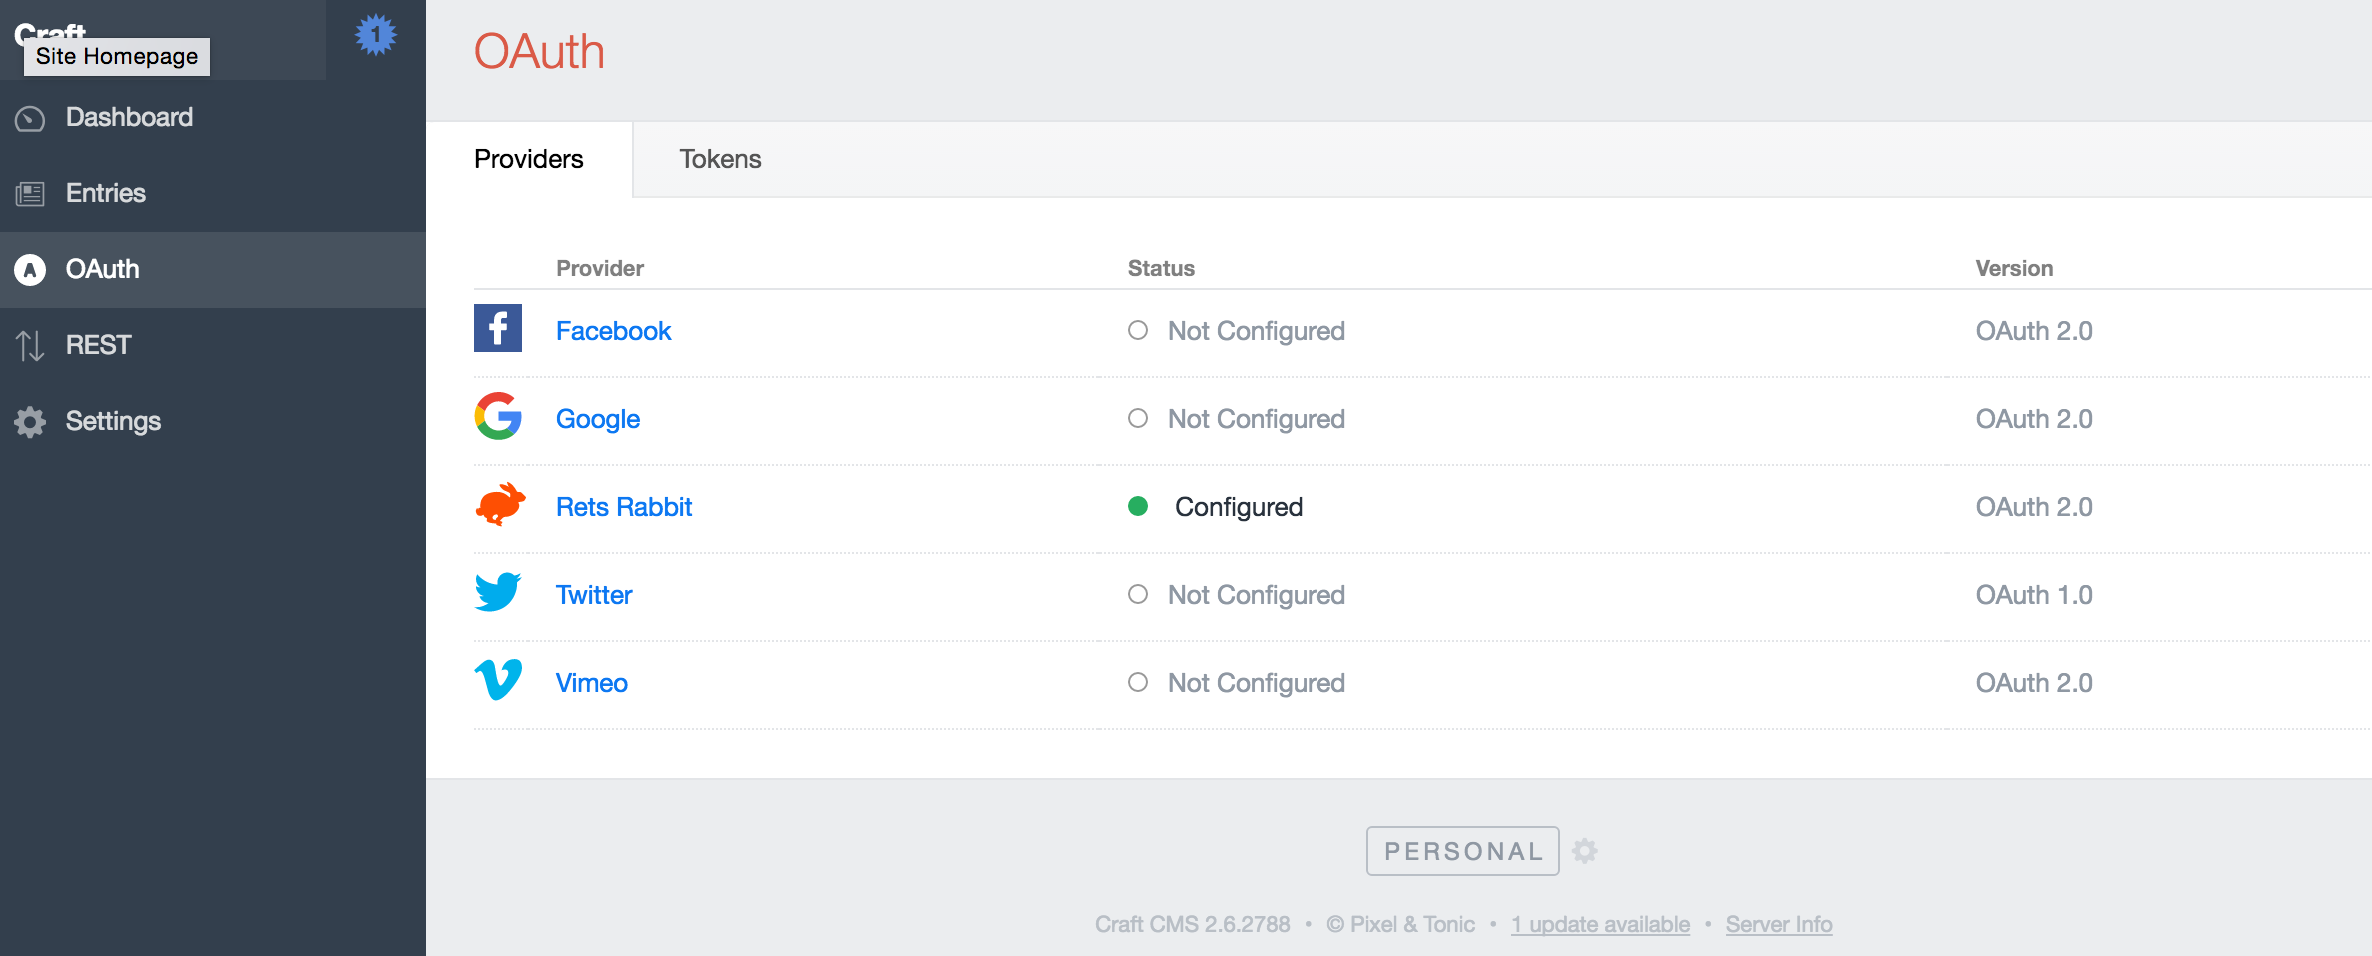Click Facebook's empty status circle

1138,330
